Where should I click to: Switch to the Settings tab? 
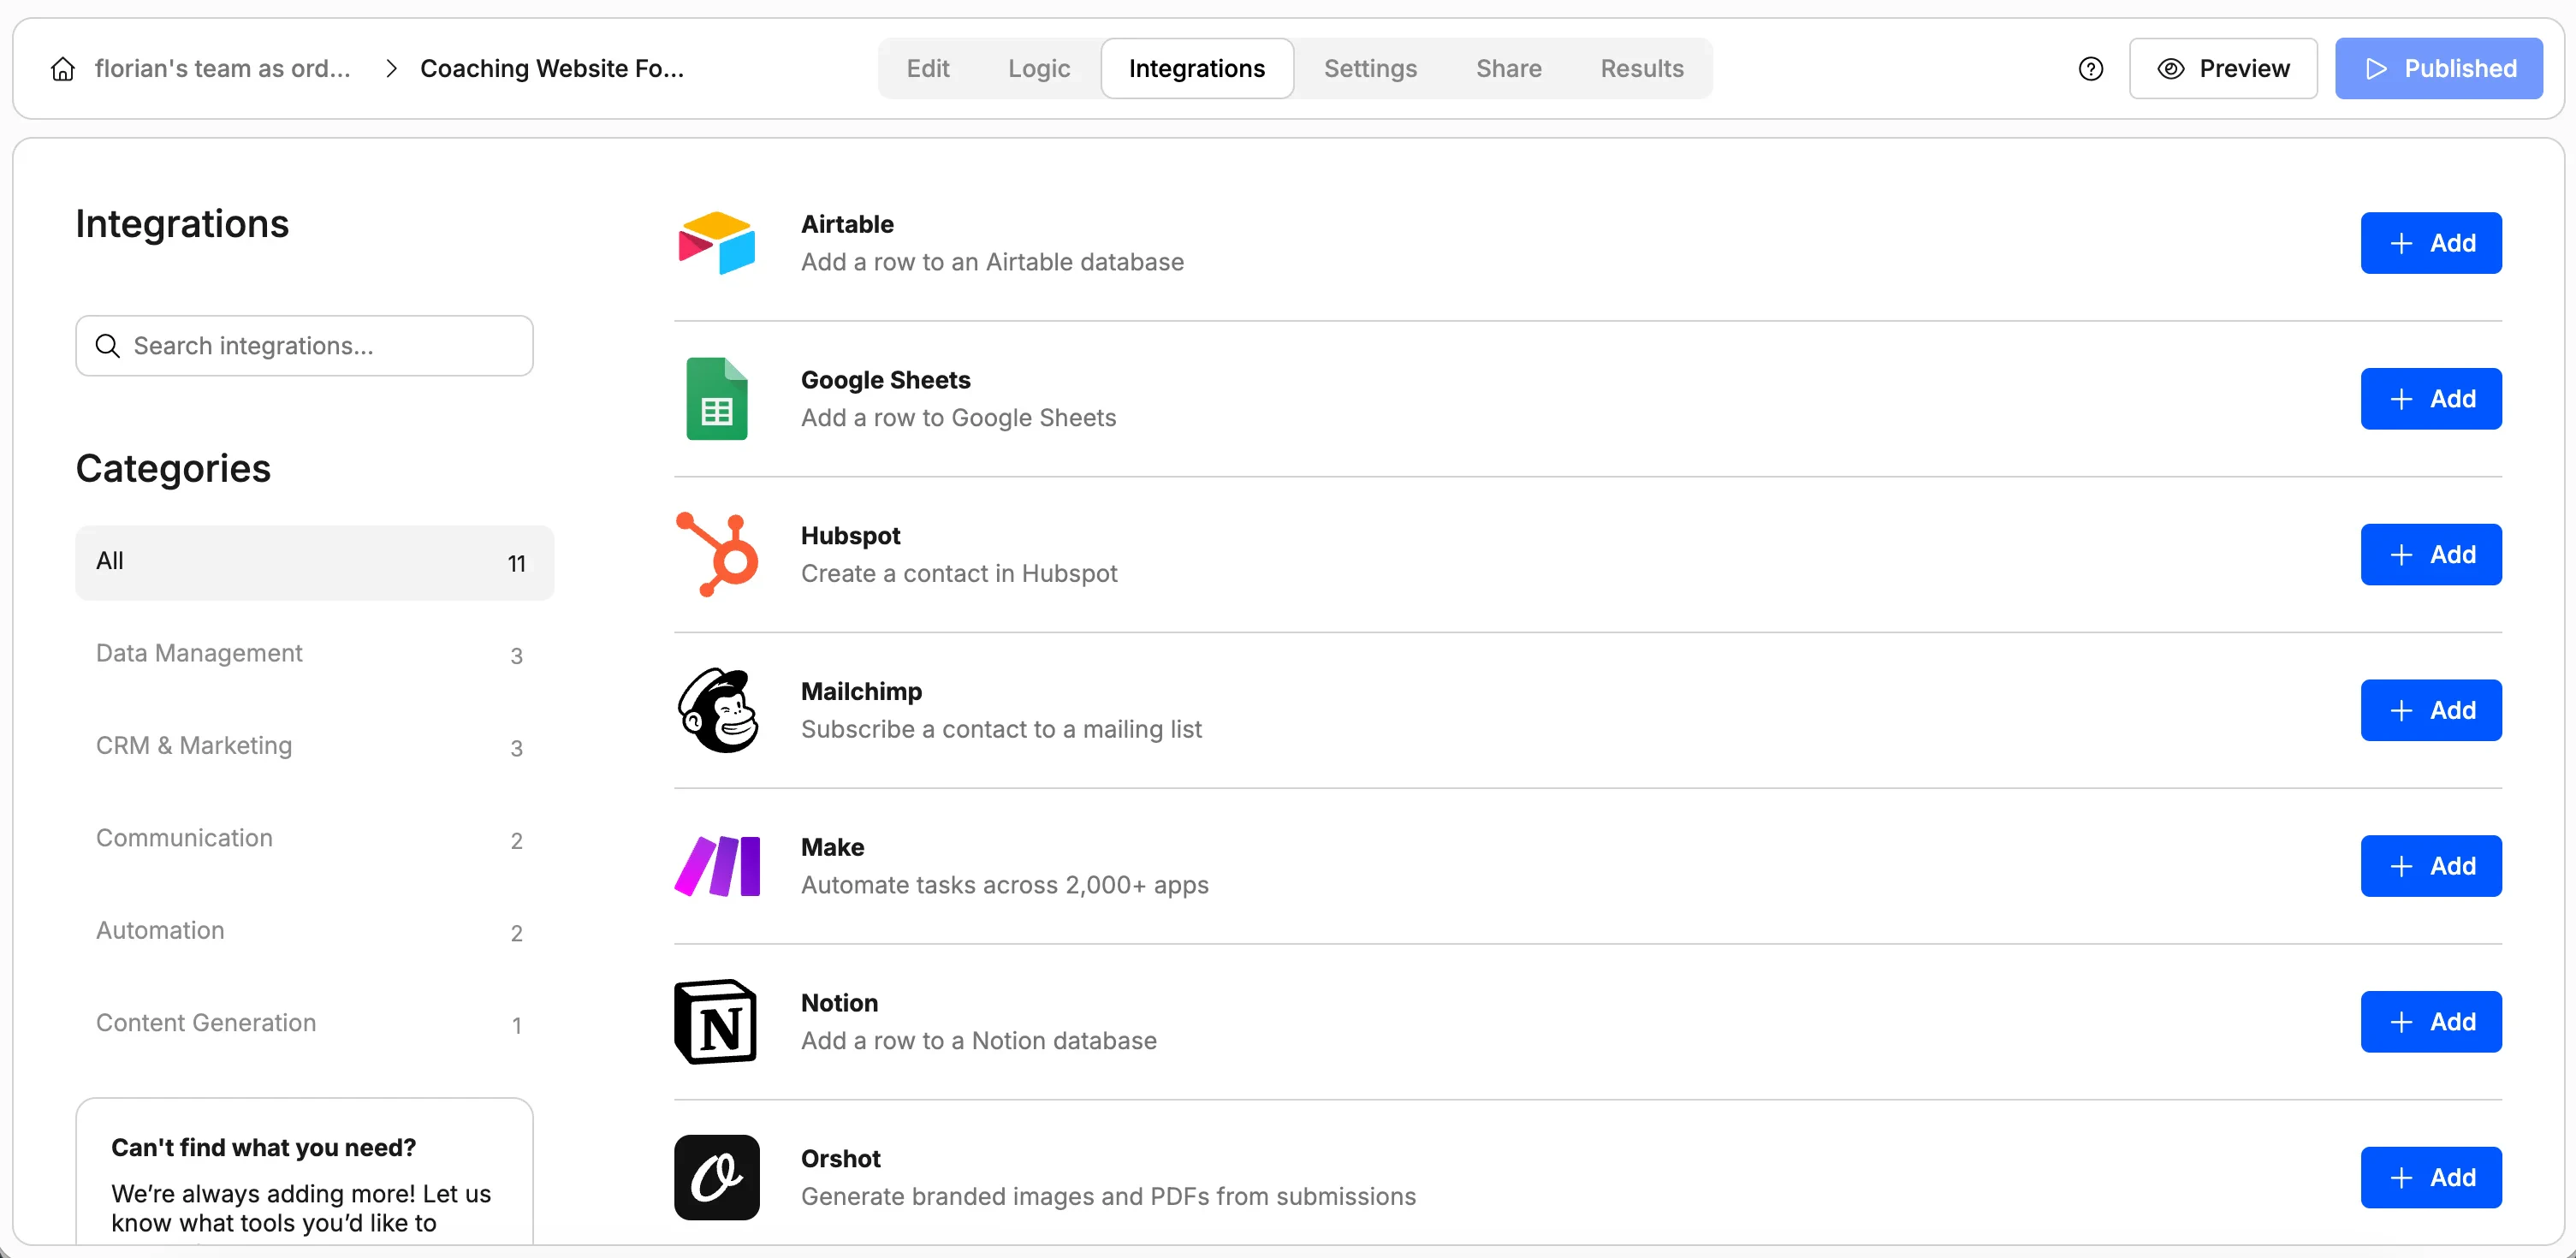(x=1371, y=68)
